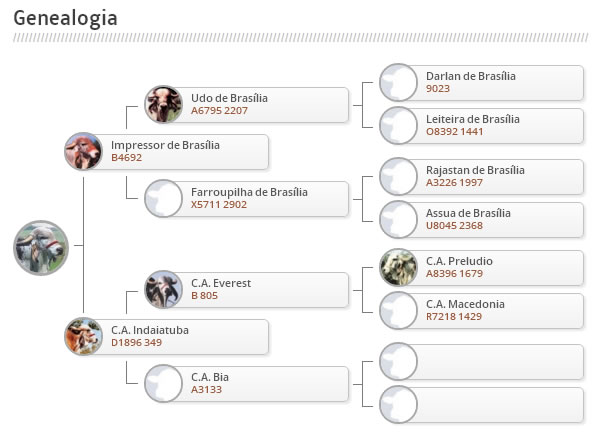This screenshot has width=613, height=442.
Task: Click C.A. Bia's placeholder icon
Action: click(163, 383)
